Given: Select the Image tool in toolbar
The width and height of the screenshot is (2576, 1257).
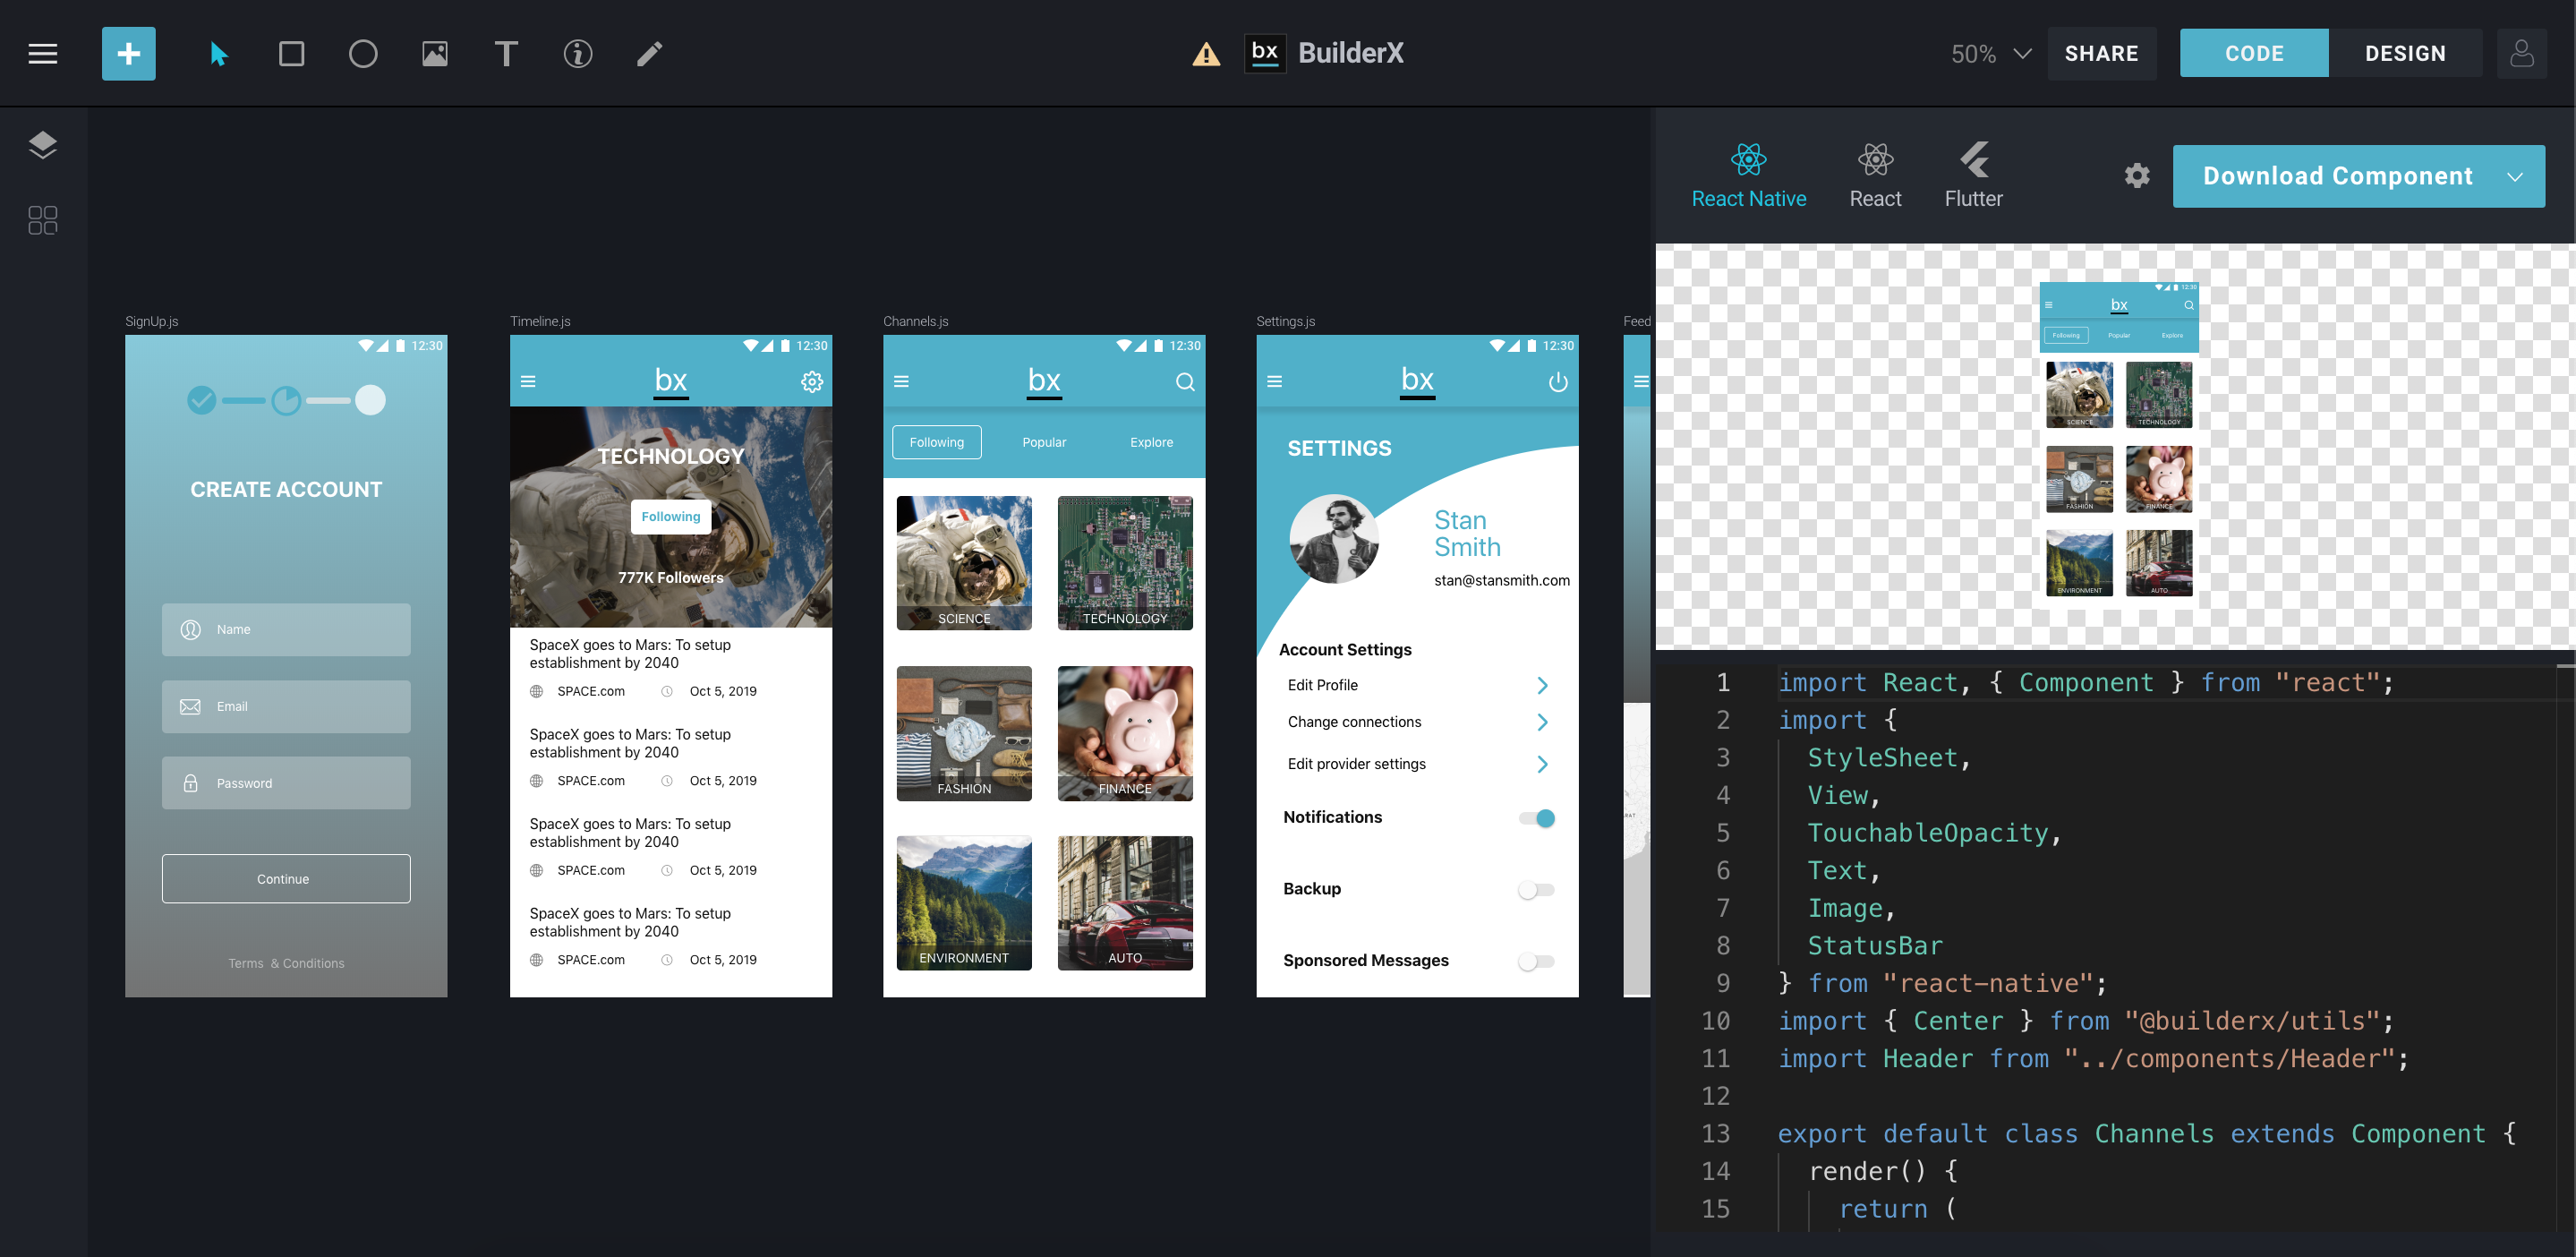Looking at the screenshot, I should (x=434, y=53).
